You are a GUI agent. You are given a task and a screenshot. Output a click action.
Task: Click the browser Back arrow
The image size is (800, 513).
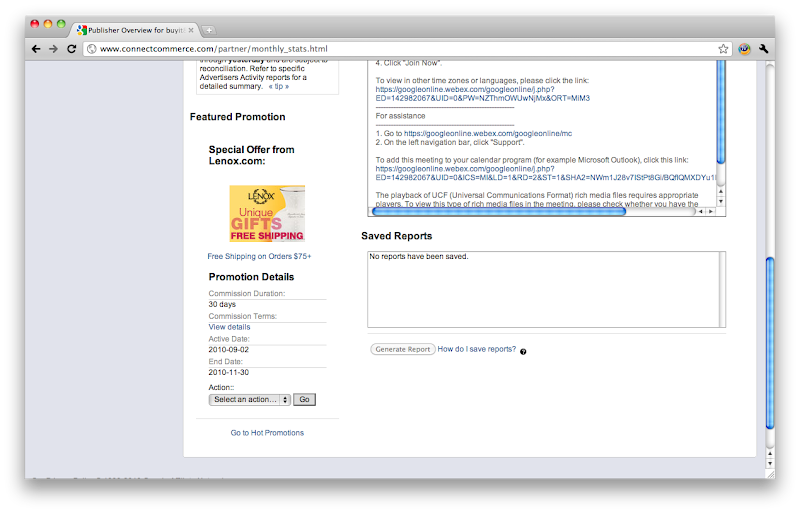point(36,49)
